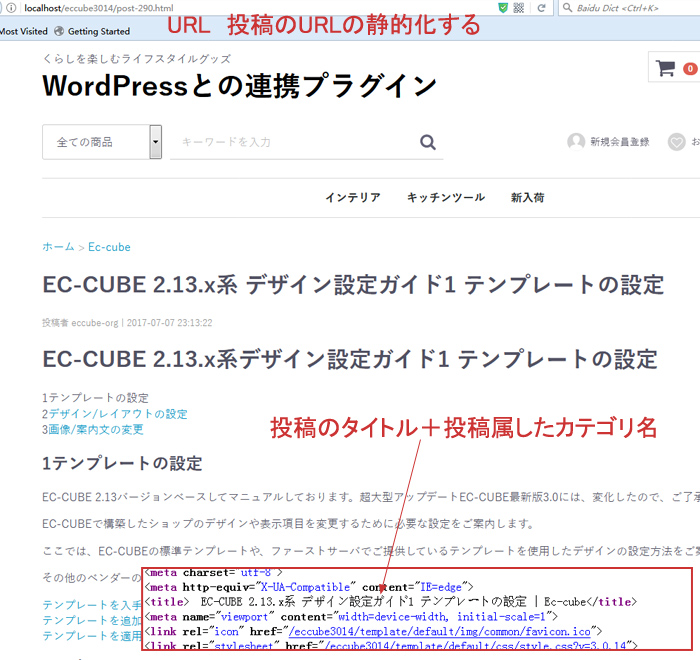
Task: Click the red cart item count badge
Action: tap(690, 69)
